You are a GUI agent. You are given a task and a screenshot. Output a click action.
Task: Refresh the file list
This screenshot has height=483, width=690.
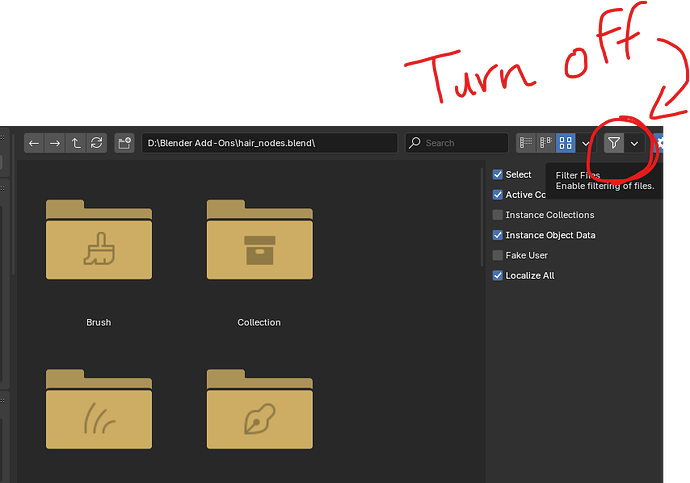coord(96,143)
